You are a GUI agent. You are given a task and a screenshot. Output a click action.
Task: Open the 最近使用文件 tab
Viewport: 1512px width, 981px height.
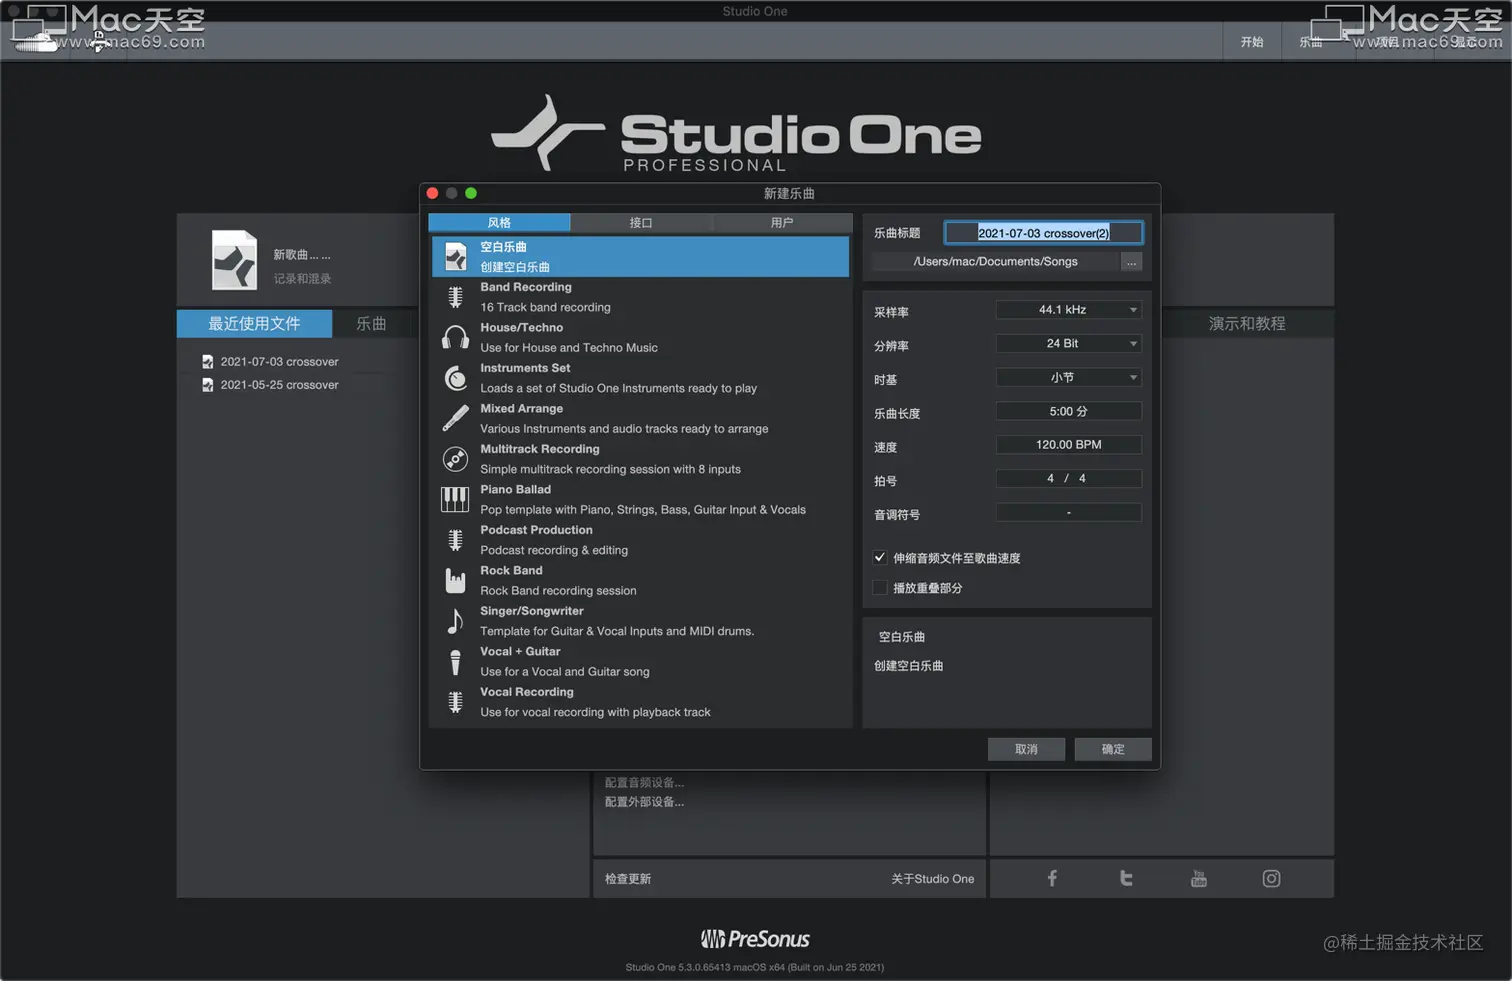click(254, 323)
